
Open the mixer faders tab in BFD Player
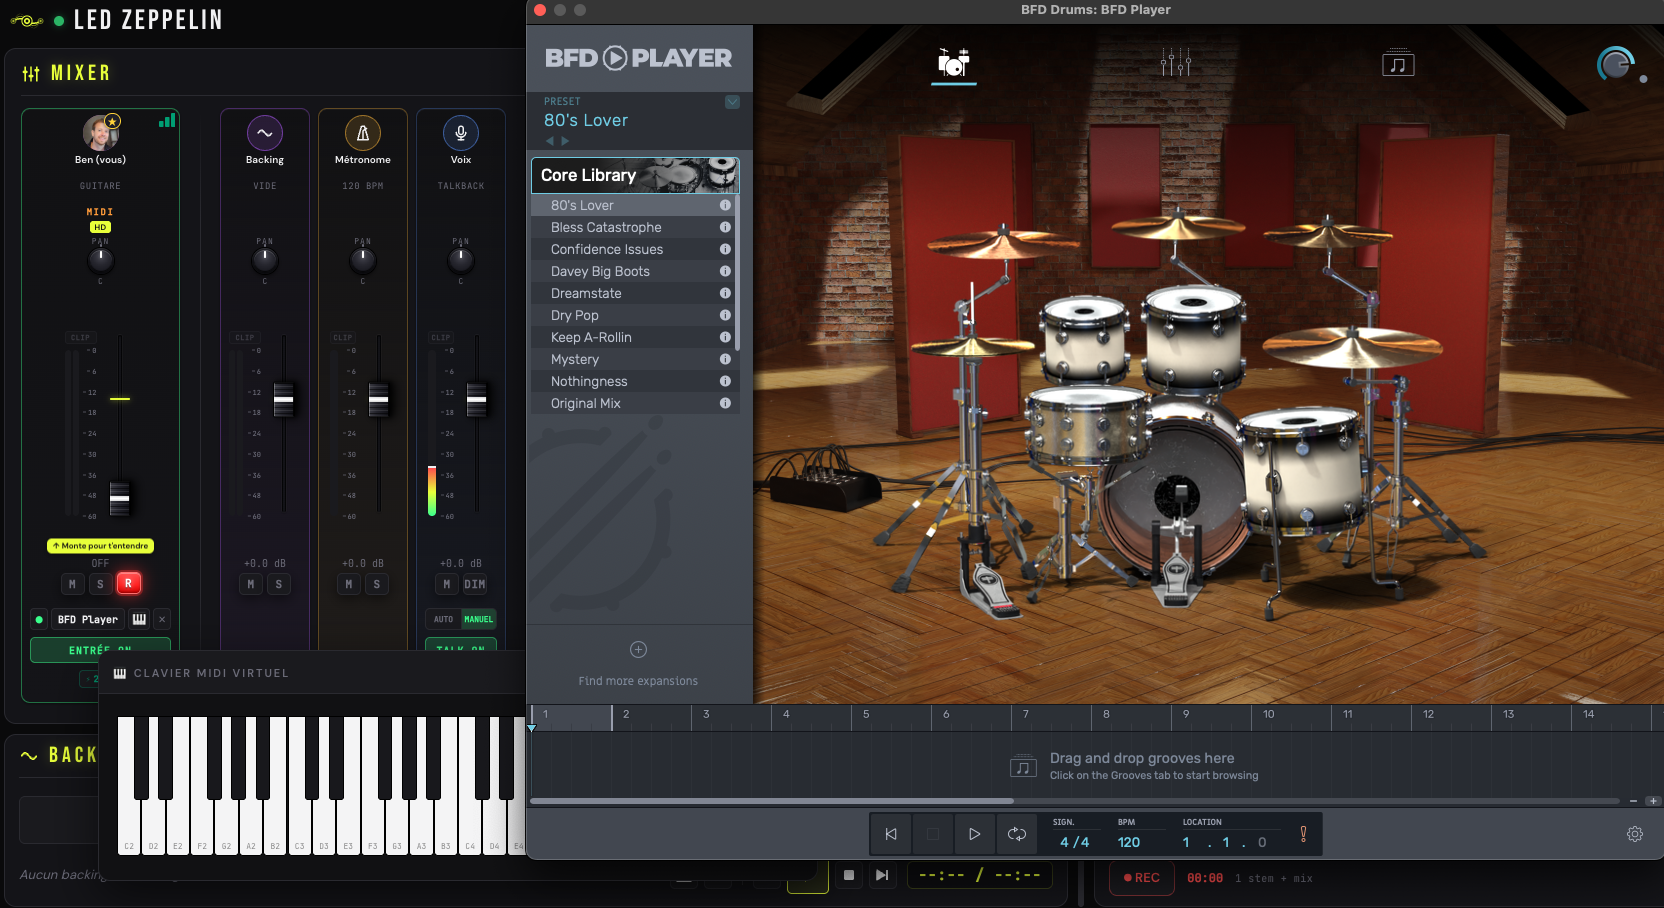pyautogui.click(x=1175, y=63)
